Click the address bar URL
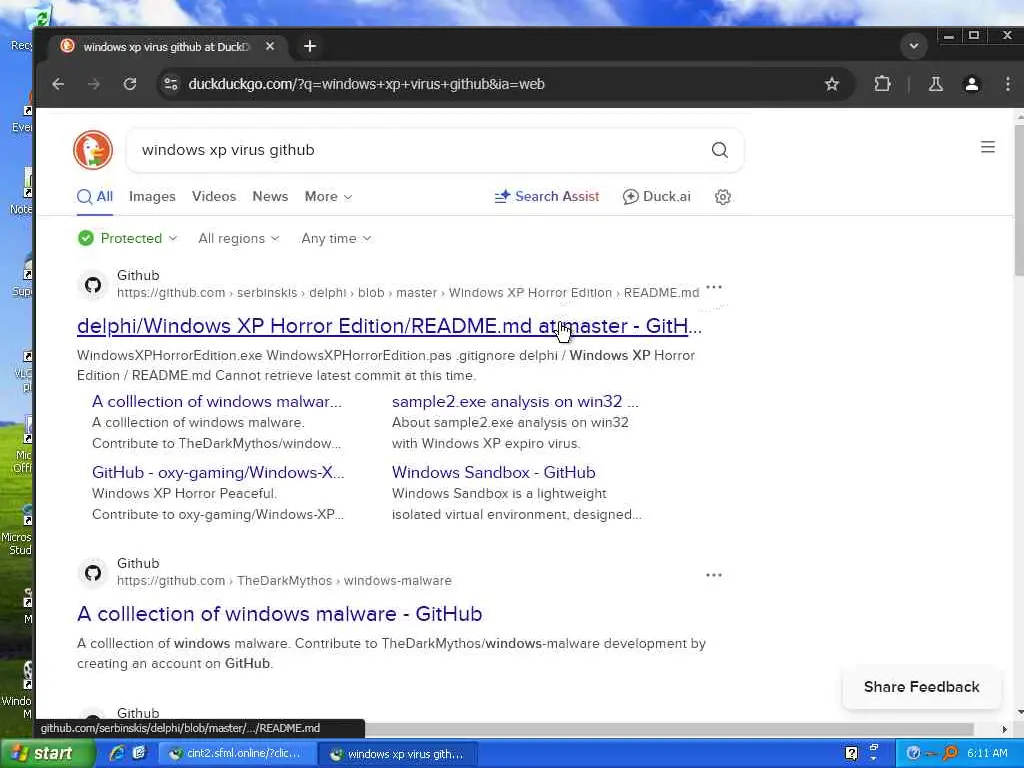 tap(366, 84)
